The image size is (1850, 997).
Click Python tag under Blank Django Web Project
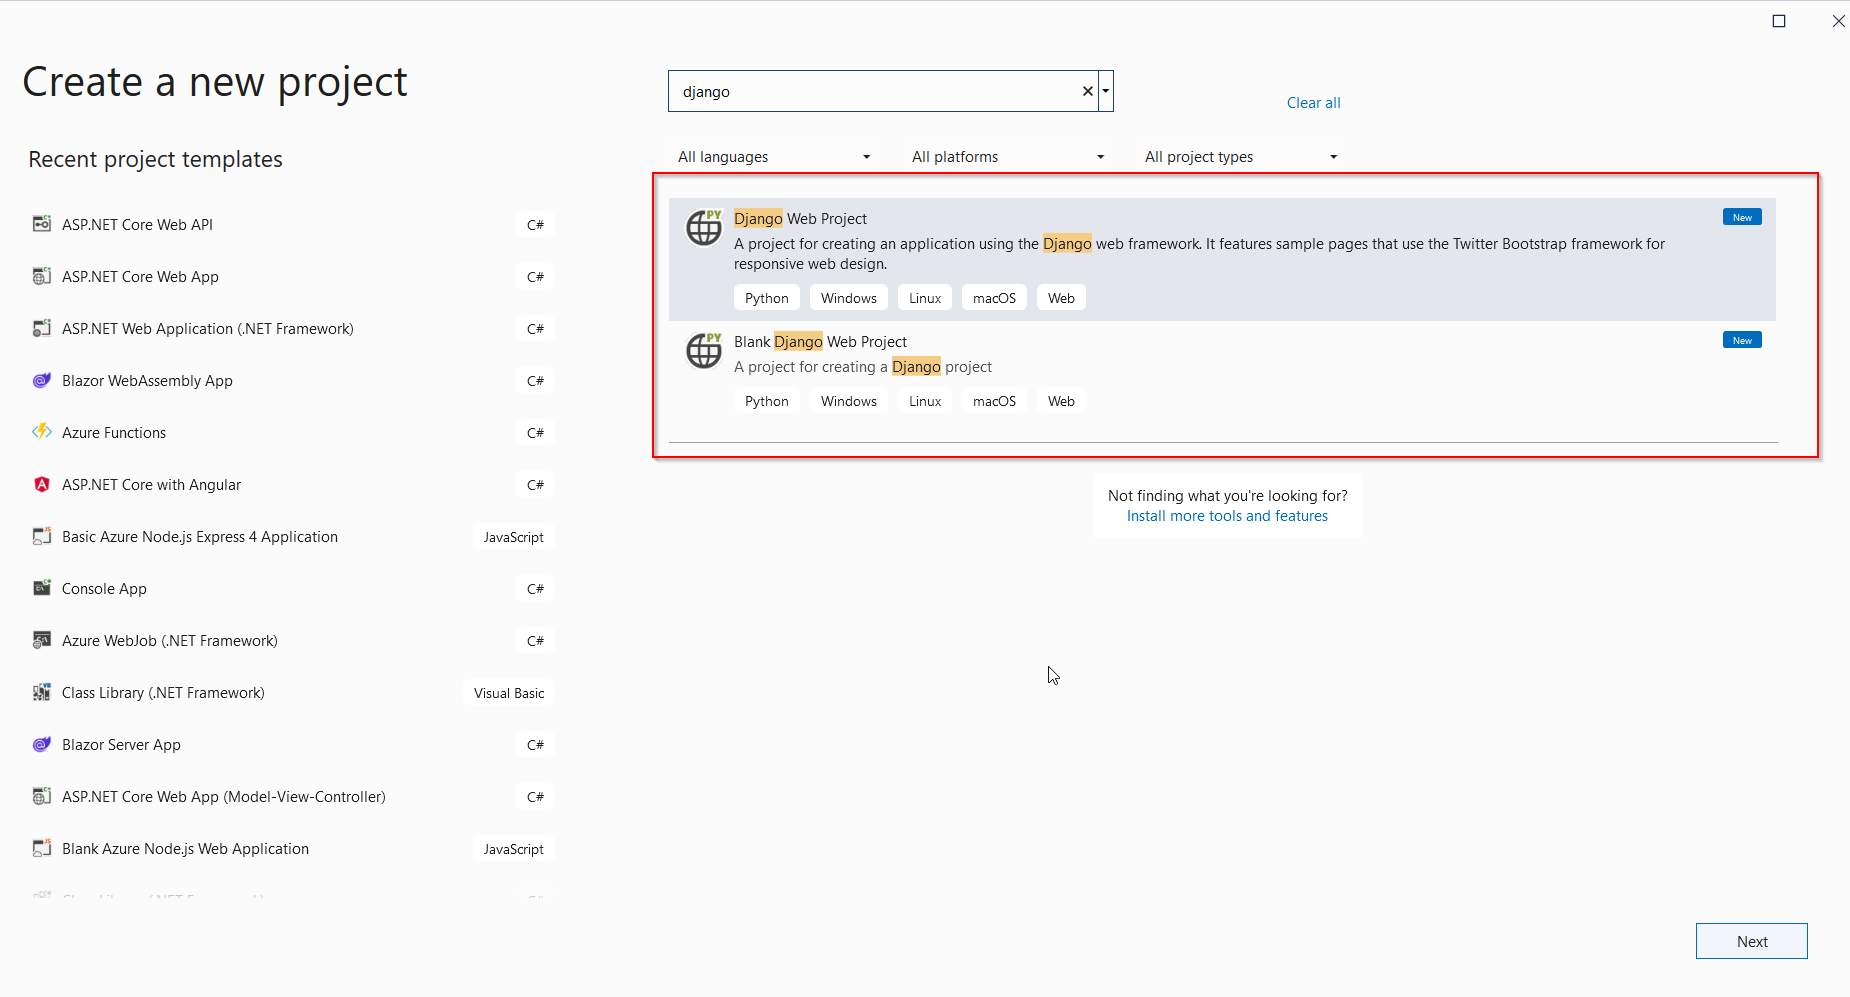[767, 401]
